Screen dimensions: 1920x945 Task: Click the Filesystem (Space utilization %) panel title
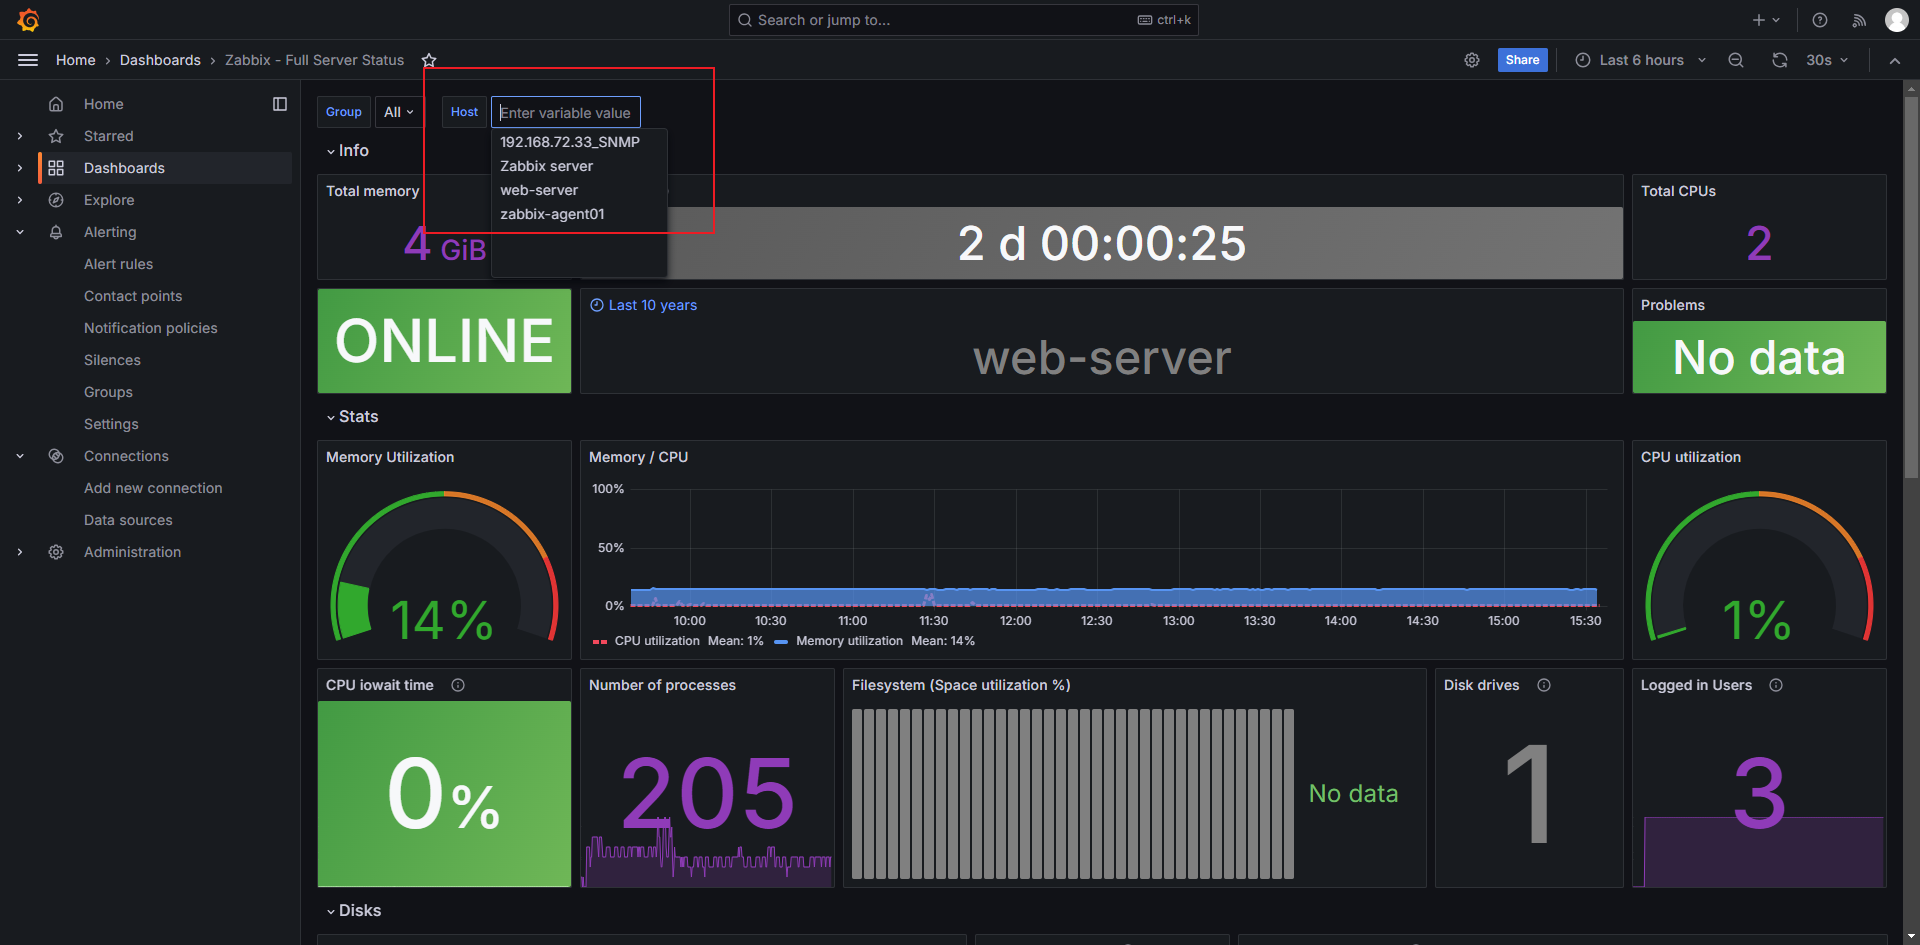961,685
